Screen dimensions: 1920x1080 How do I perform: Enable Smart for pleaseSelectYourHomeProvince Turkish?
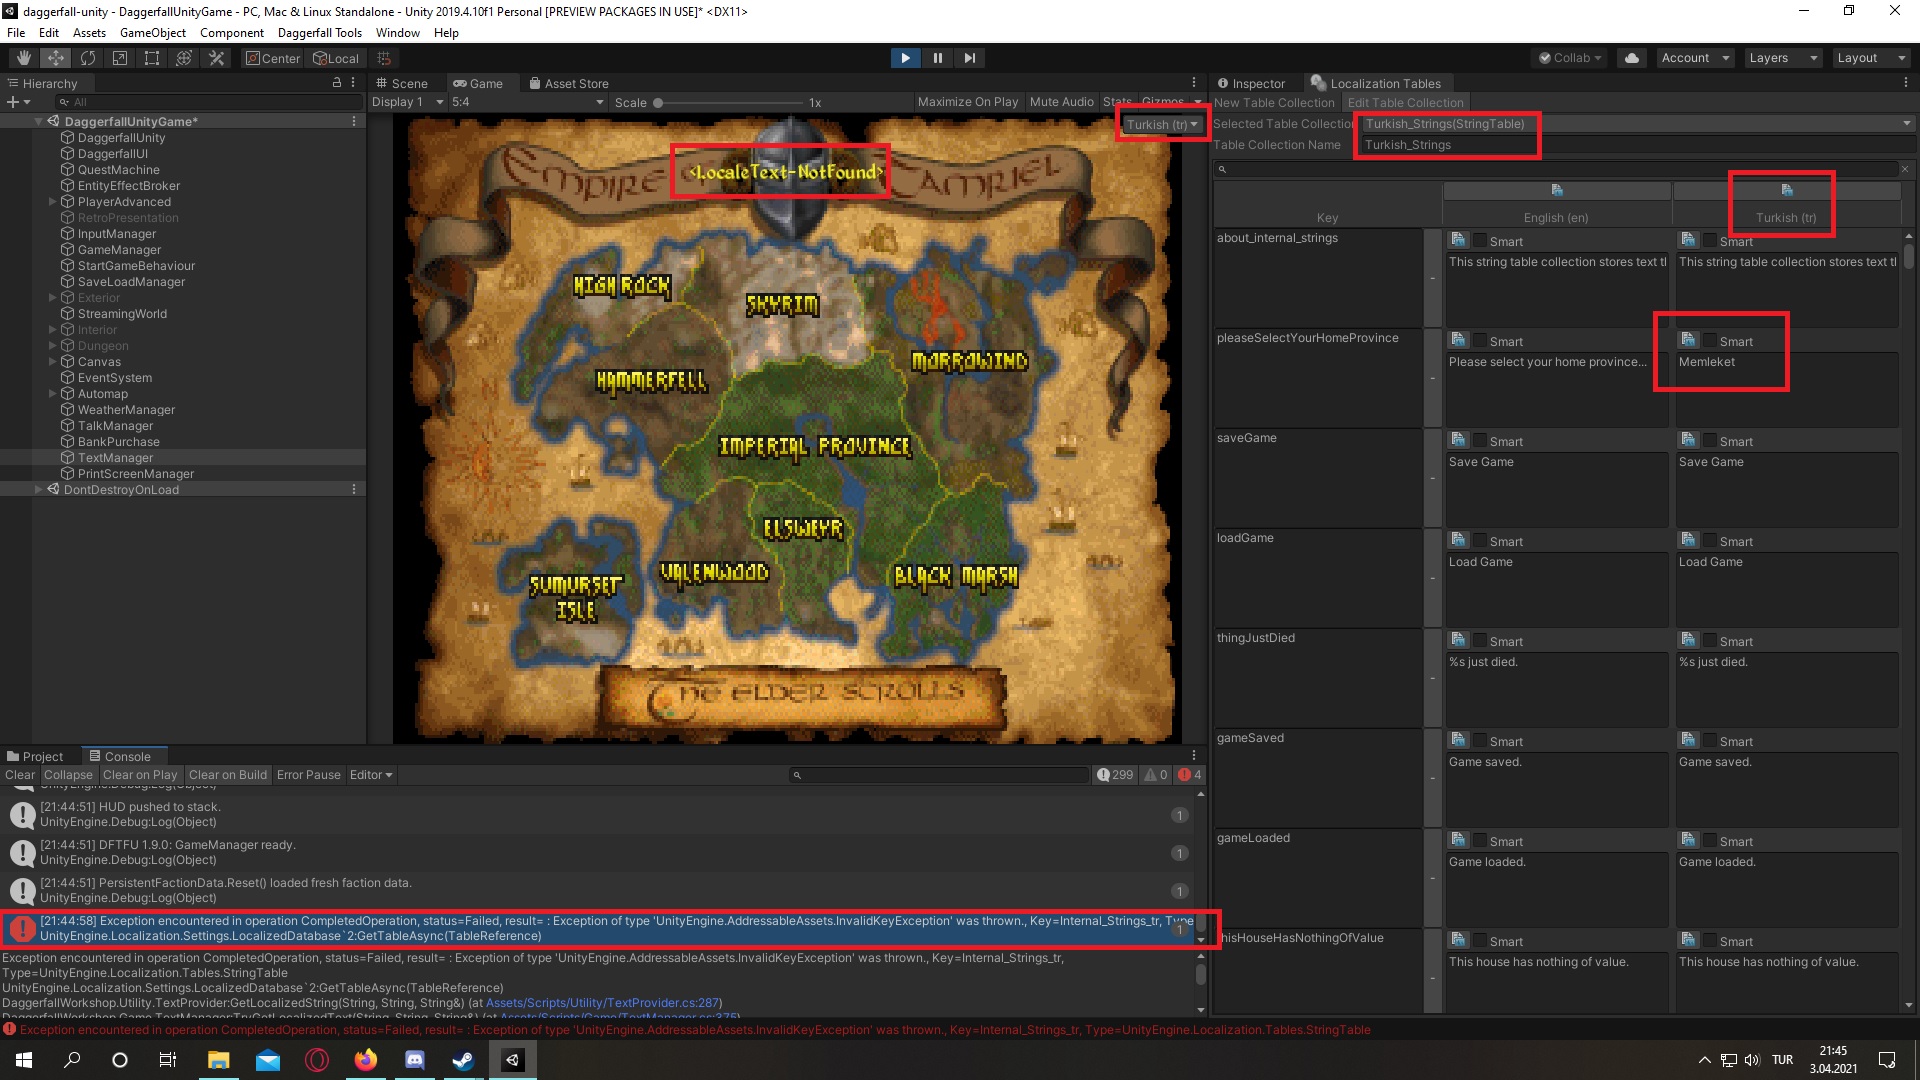pyautogui.click(x=1709, y=341)
